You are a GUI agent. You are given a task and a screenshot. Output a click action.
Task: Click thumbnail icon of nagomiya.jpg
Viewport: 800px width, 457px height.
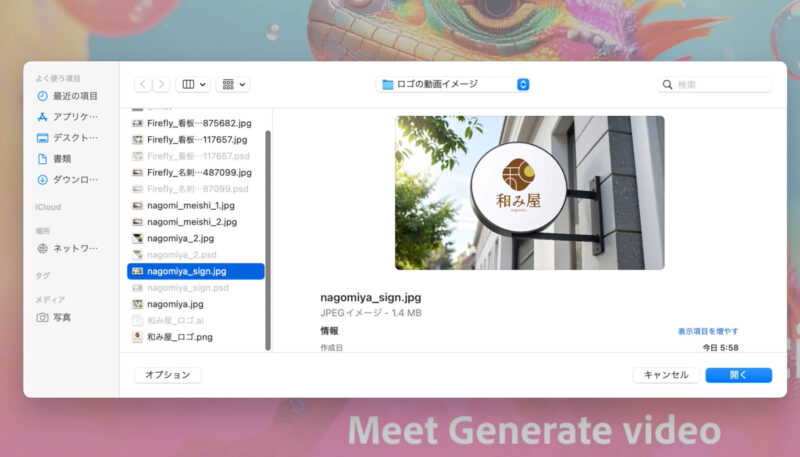pyautogui.click(x=137, y=304)
